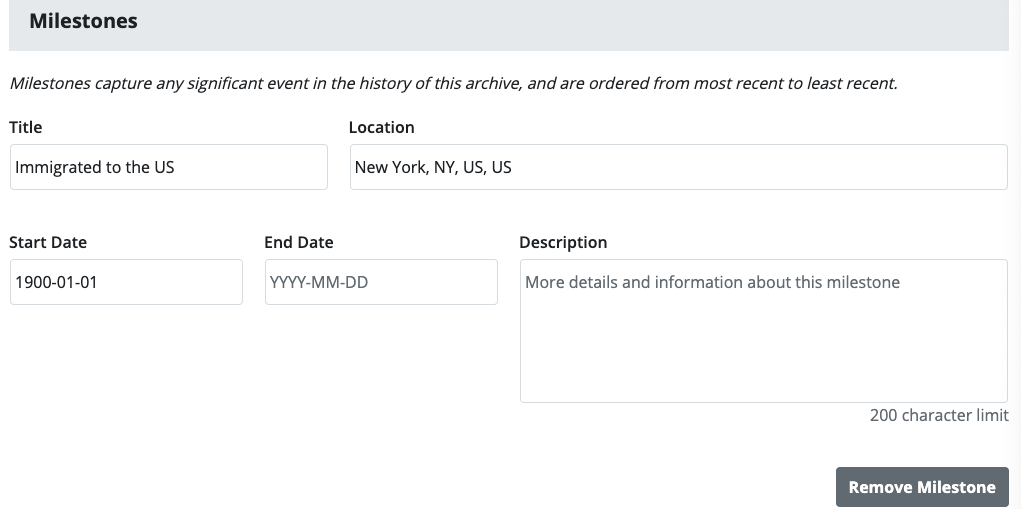Click the YYYY-MM-DD placeholder text

point(319,282)
